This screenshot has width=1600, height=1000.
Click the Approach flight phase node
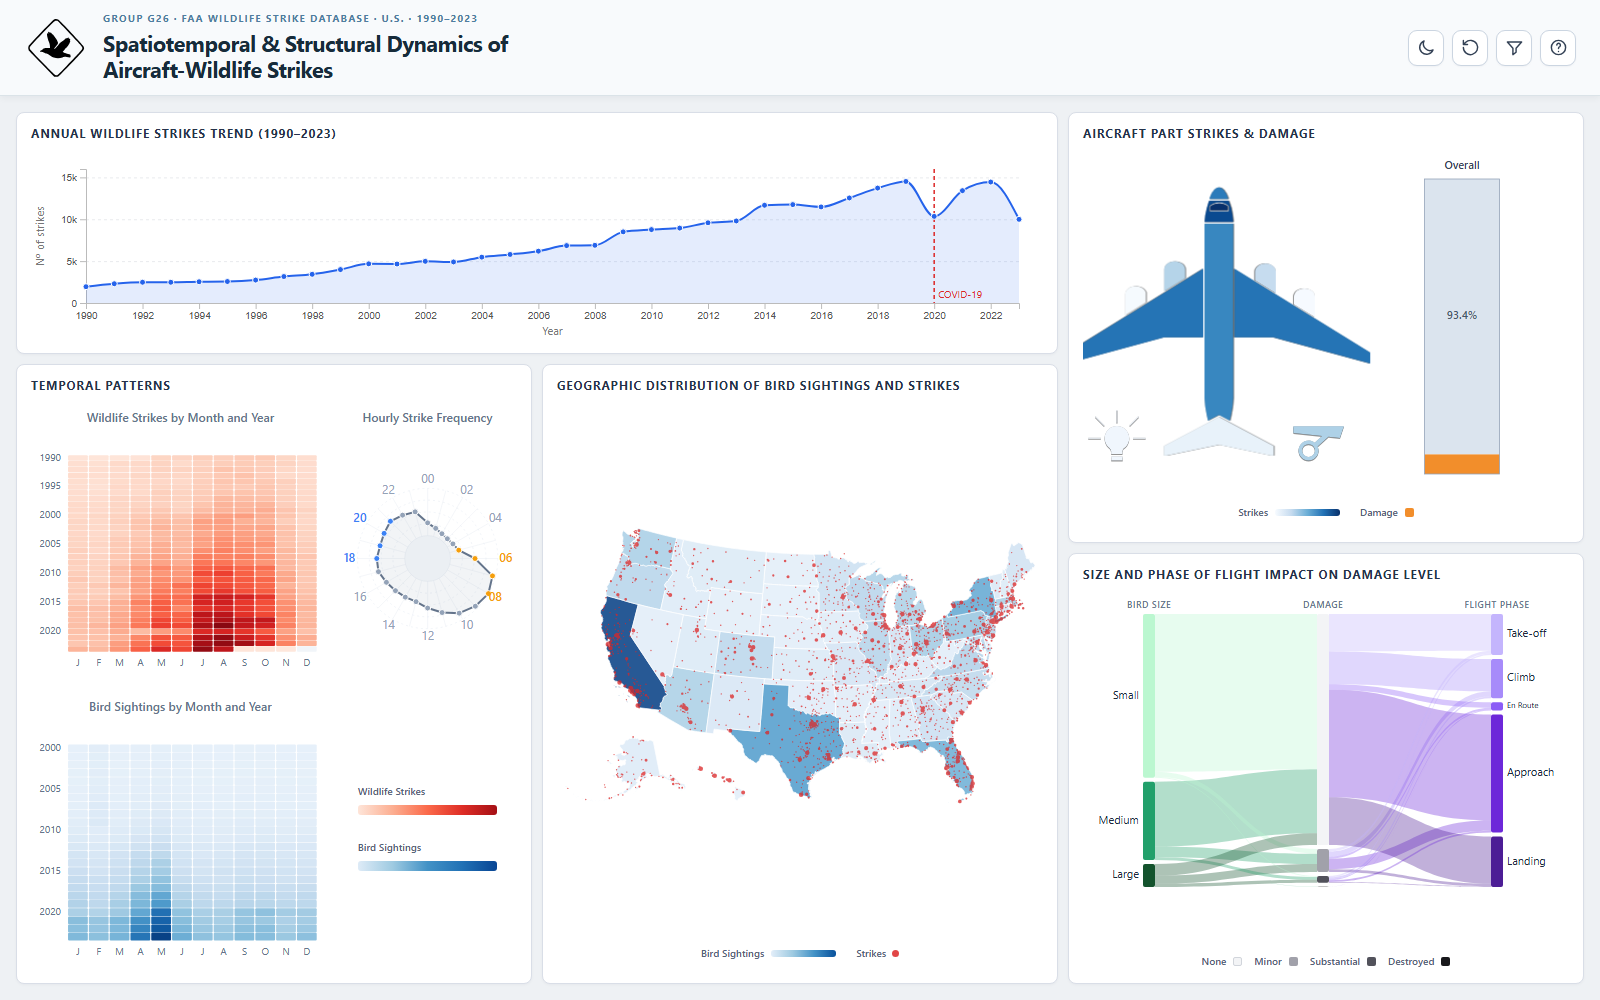click(1497, 773)
